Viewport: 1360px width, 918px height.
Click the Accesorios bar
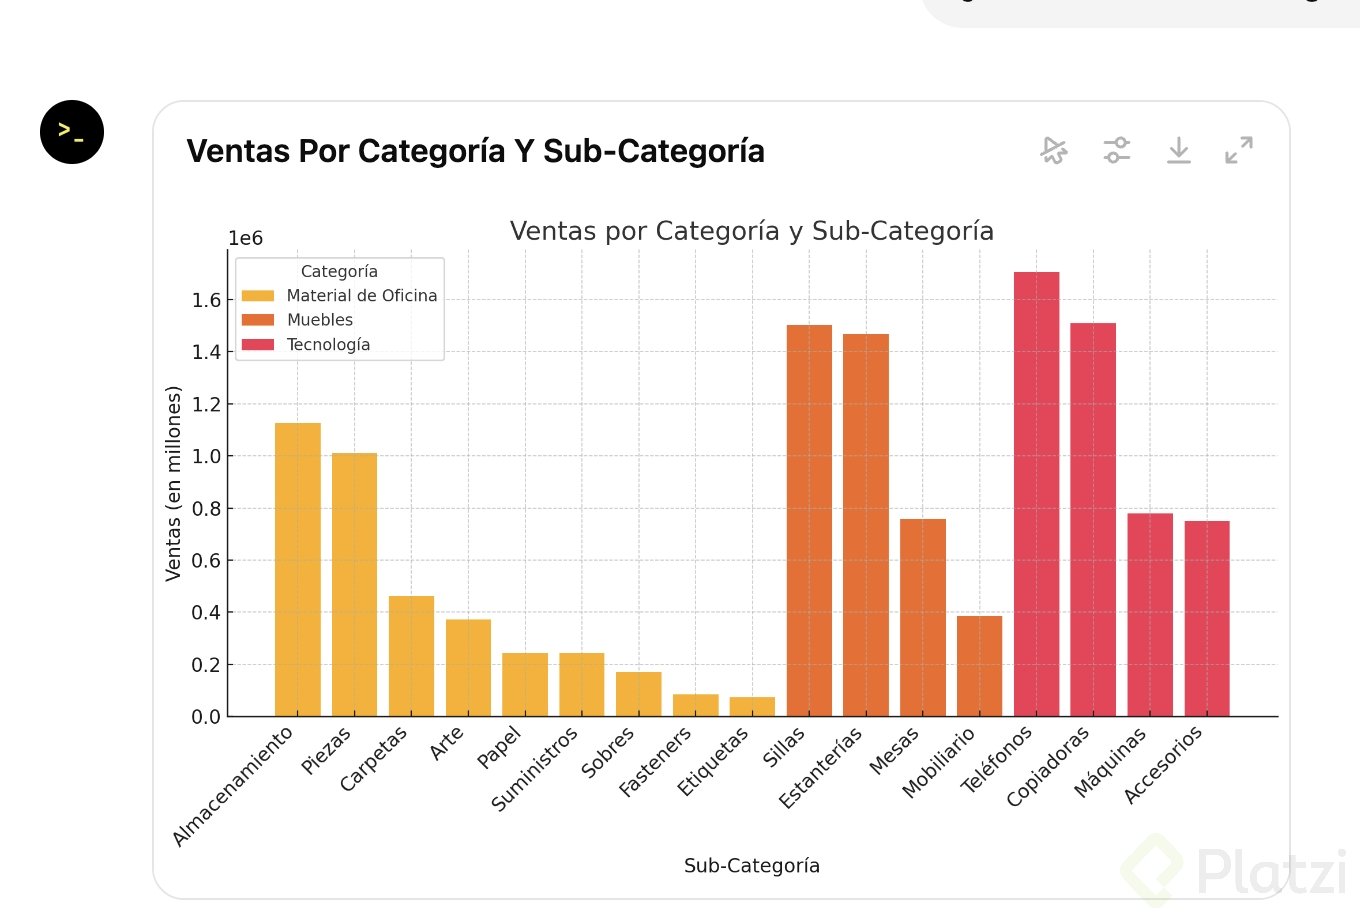click(x=1207, y=618)
